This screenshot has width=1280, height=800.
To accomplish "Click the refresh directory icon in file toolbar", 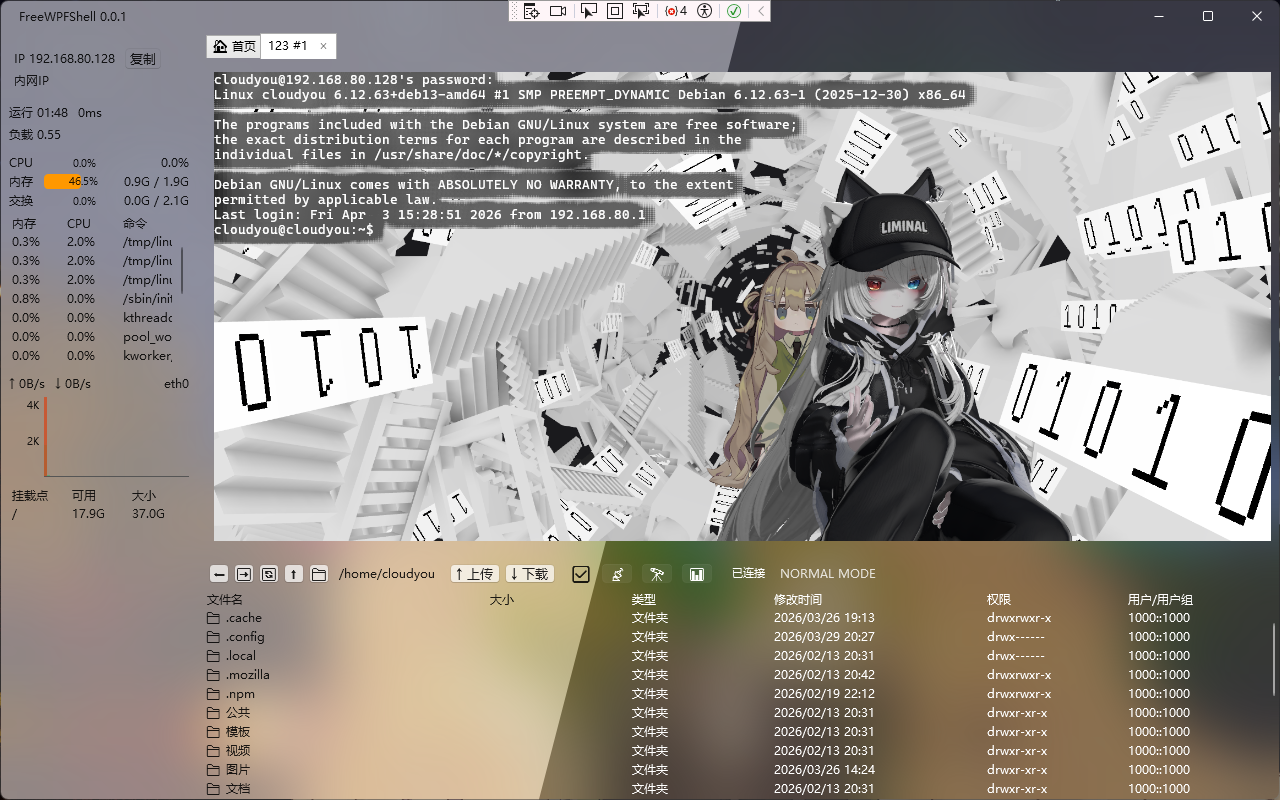I will point(269,574).
